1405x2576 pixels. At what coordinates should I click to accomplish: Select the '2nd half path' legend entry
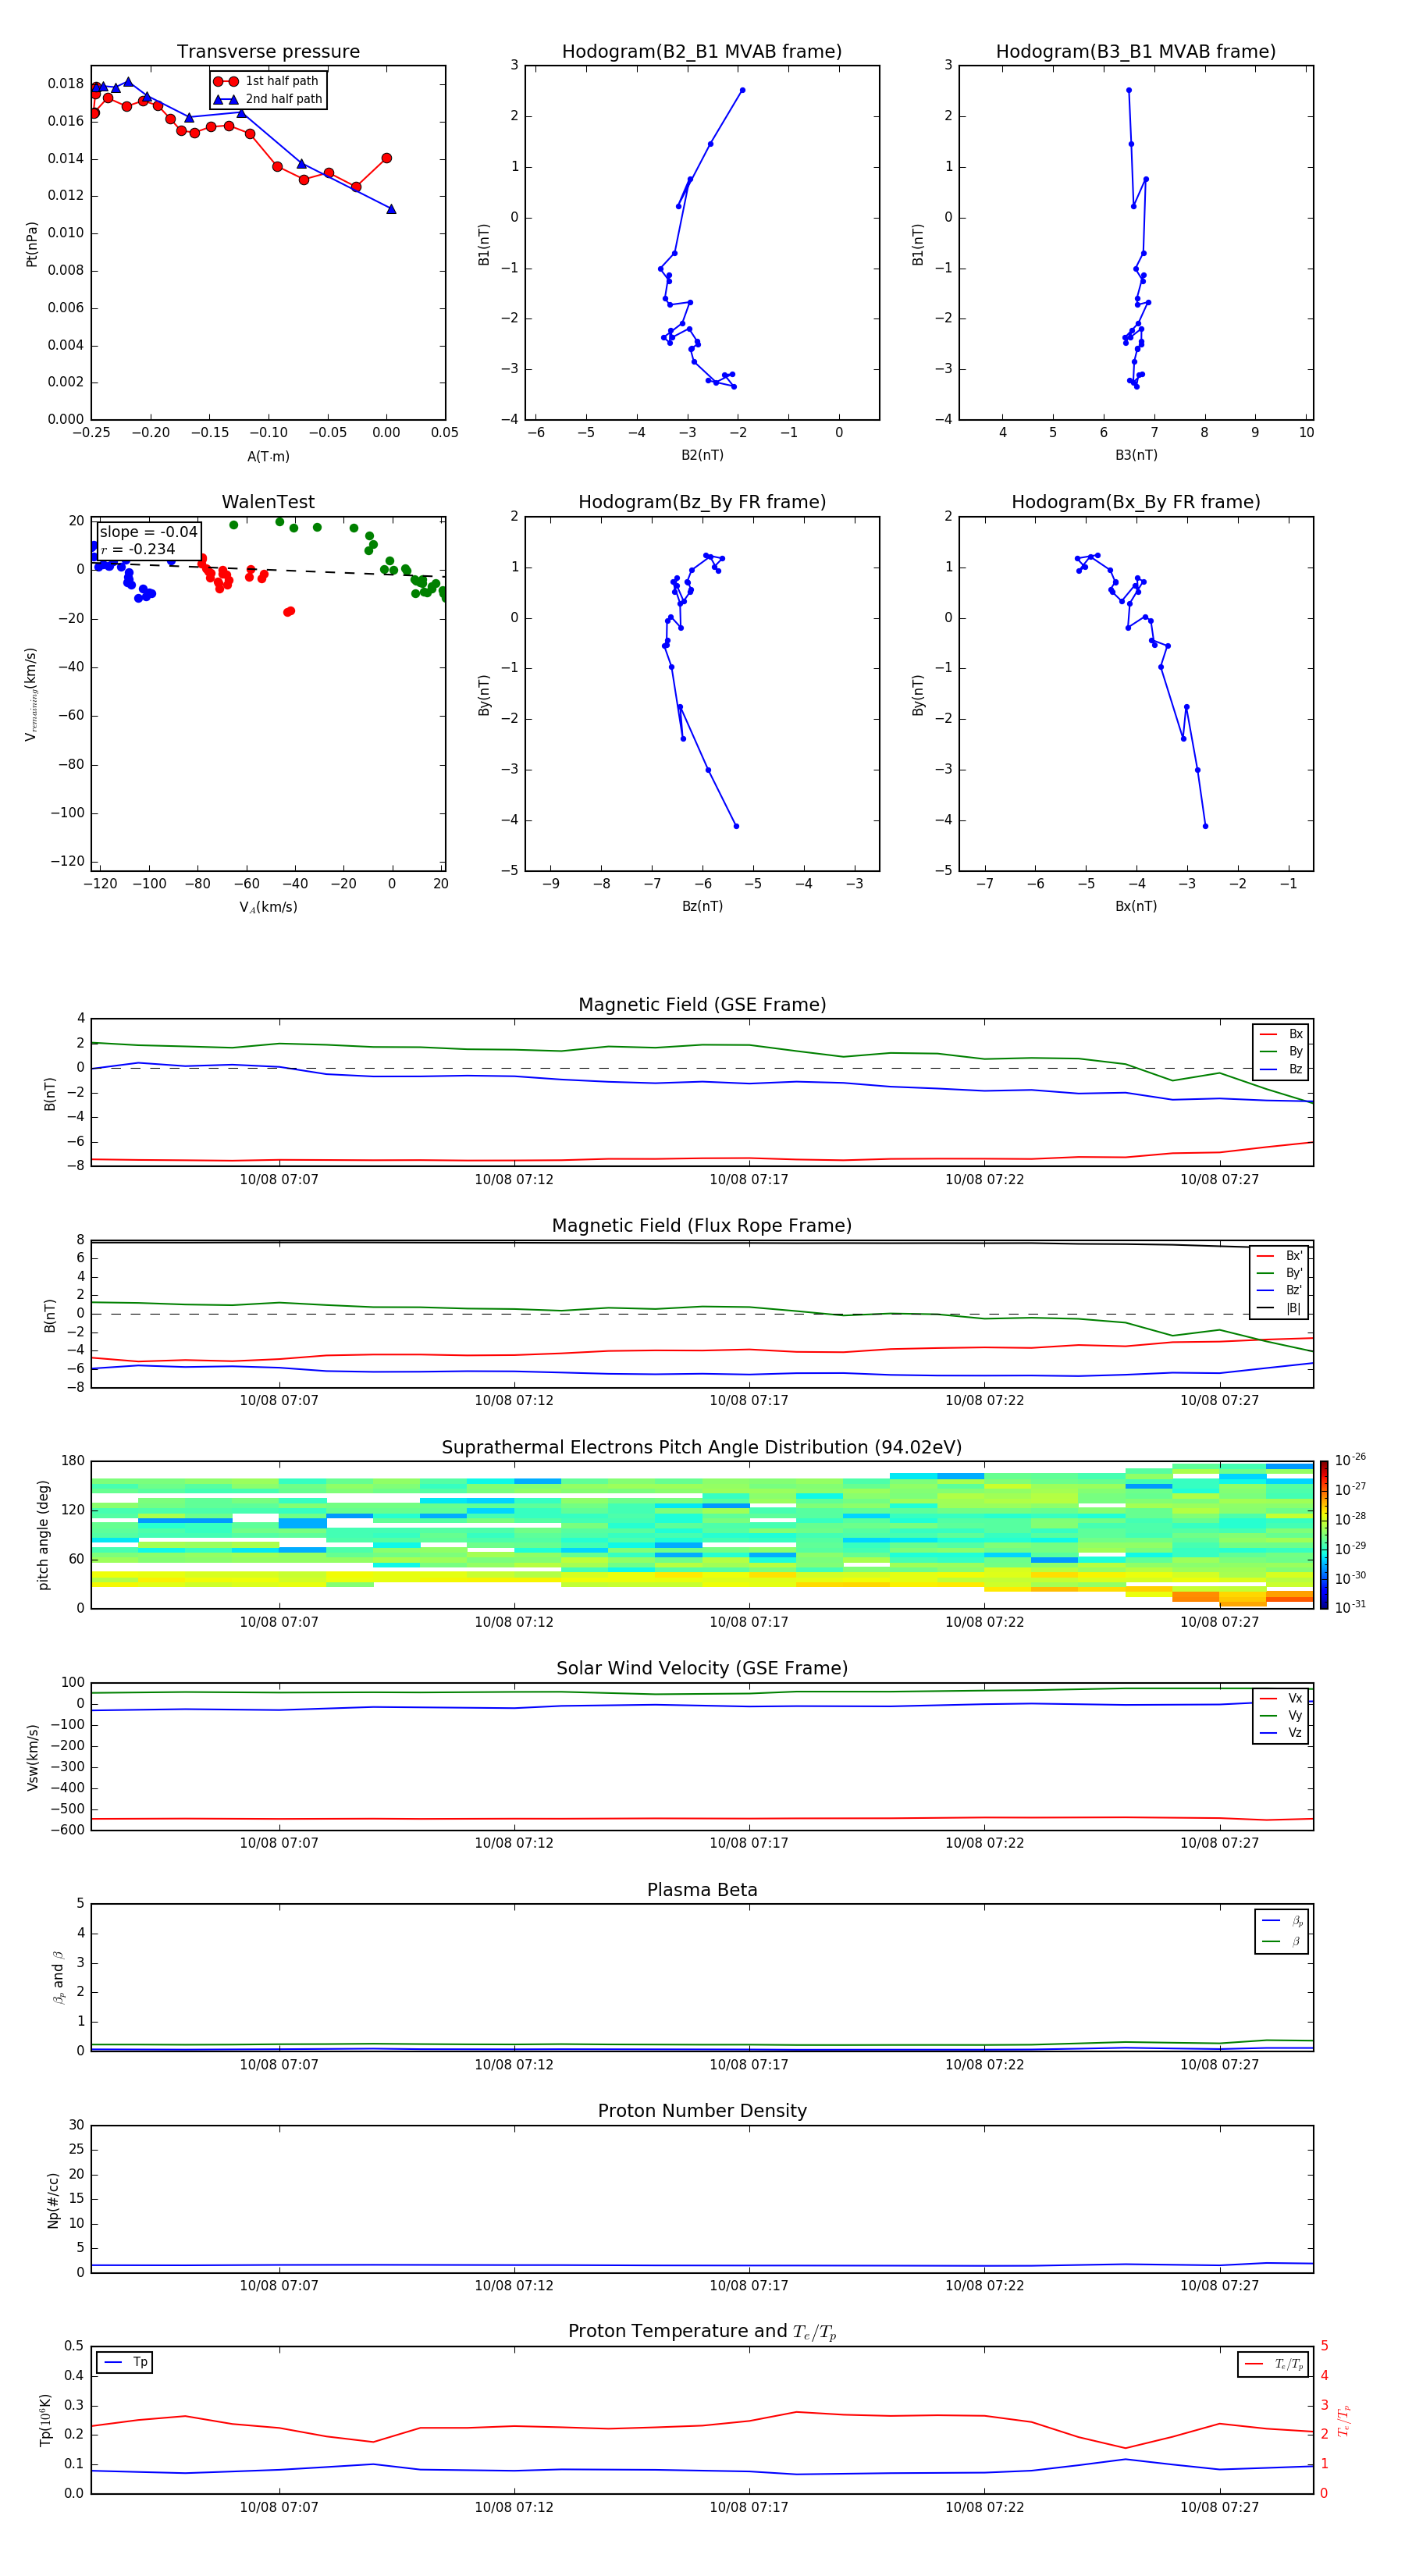click(x=267, y=99)
